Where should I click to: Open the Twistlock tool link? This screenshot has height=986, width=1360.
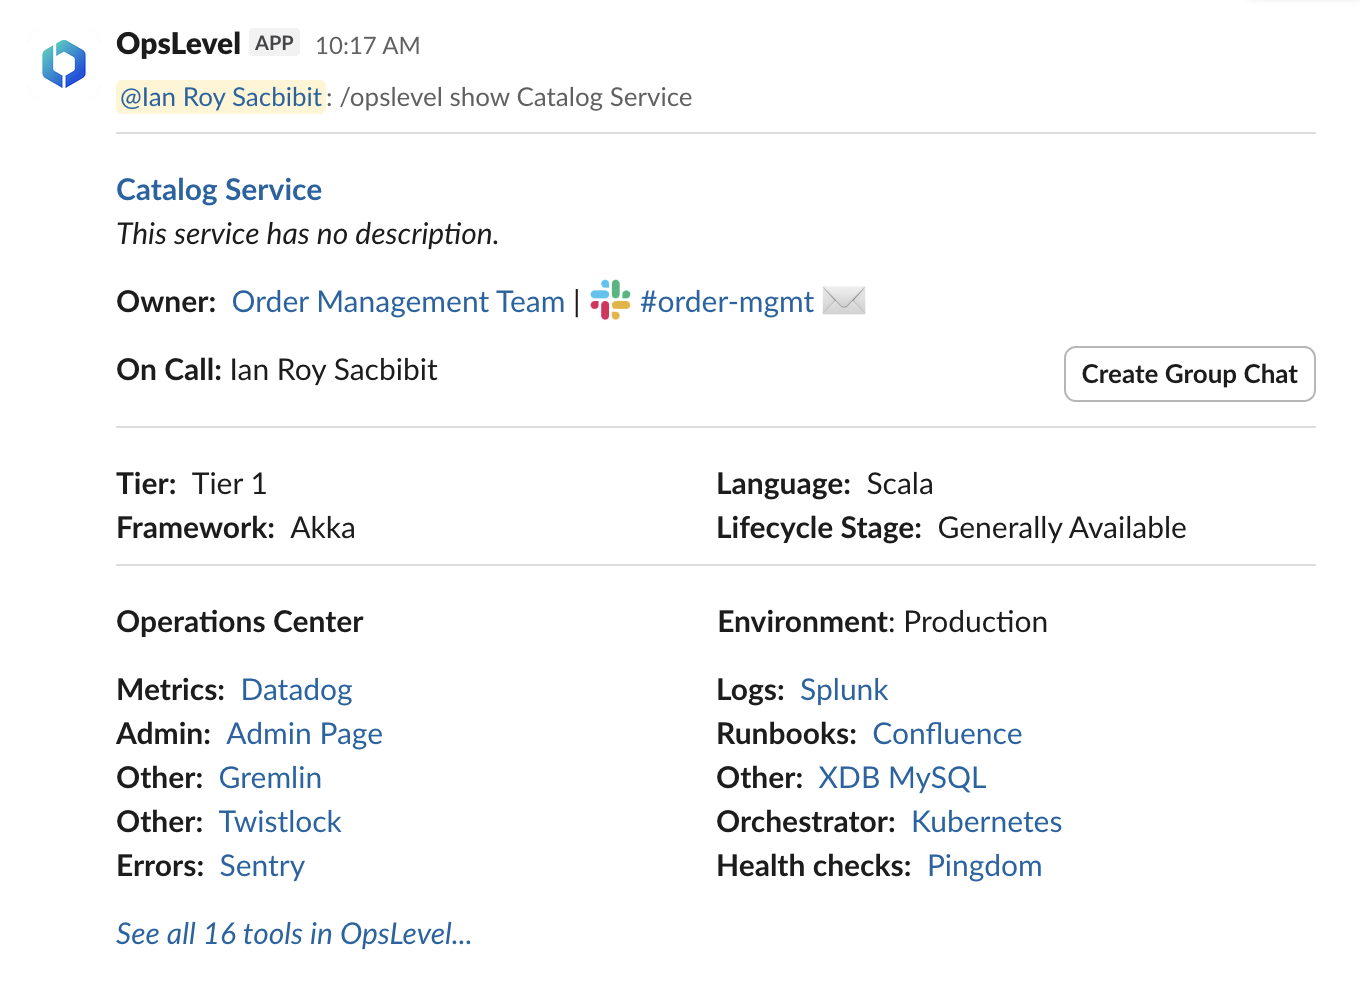pos(280,822)
